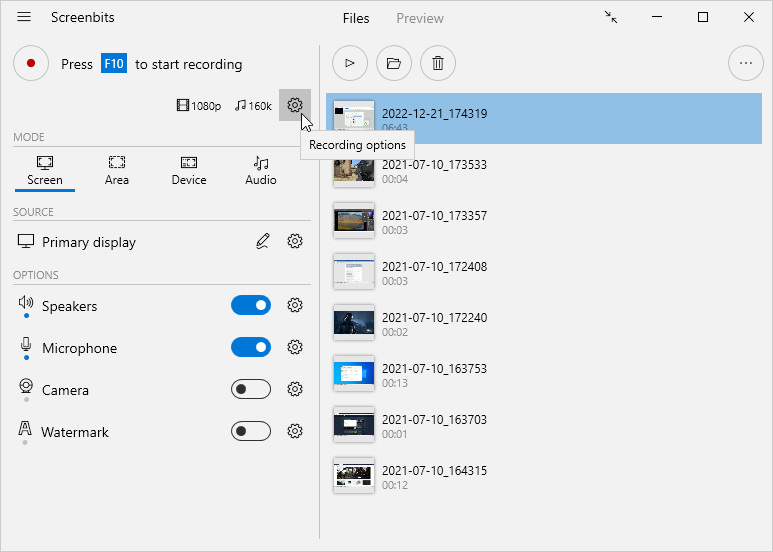Click the 160k audio bitrate indicator

pos(253,105)
